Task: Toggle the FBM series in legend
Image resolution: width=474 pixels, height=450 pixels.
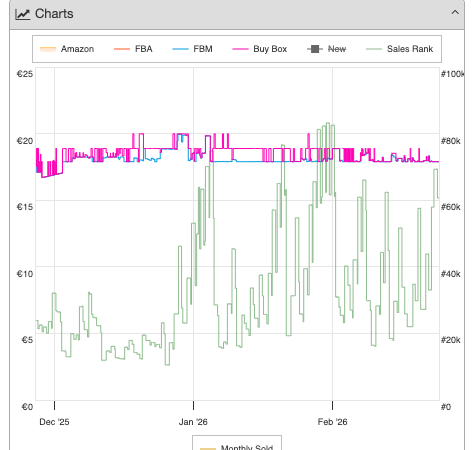Action: [192, 49]
